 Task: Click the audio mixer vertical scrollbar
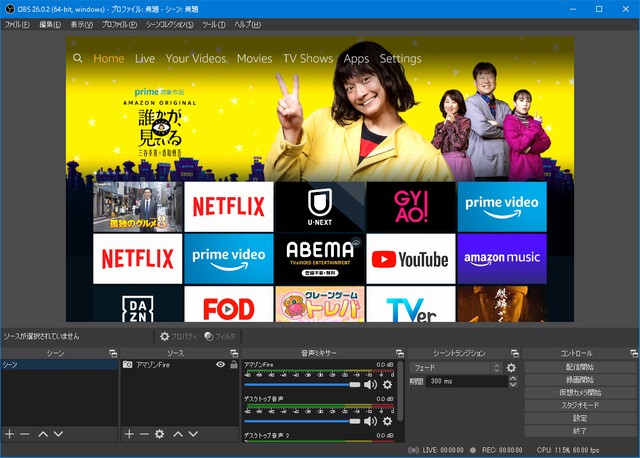coord(400,391)
